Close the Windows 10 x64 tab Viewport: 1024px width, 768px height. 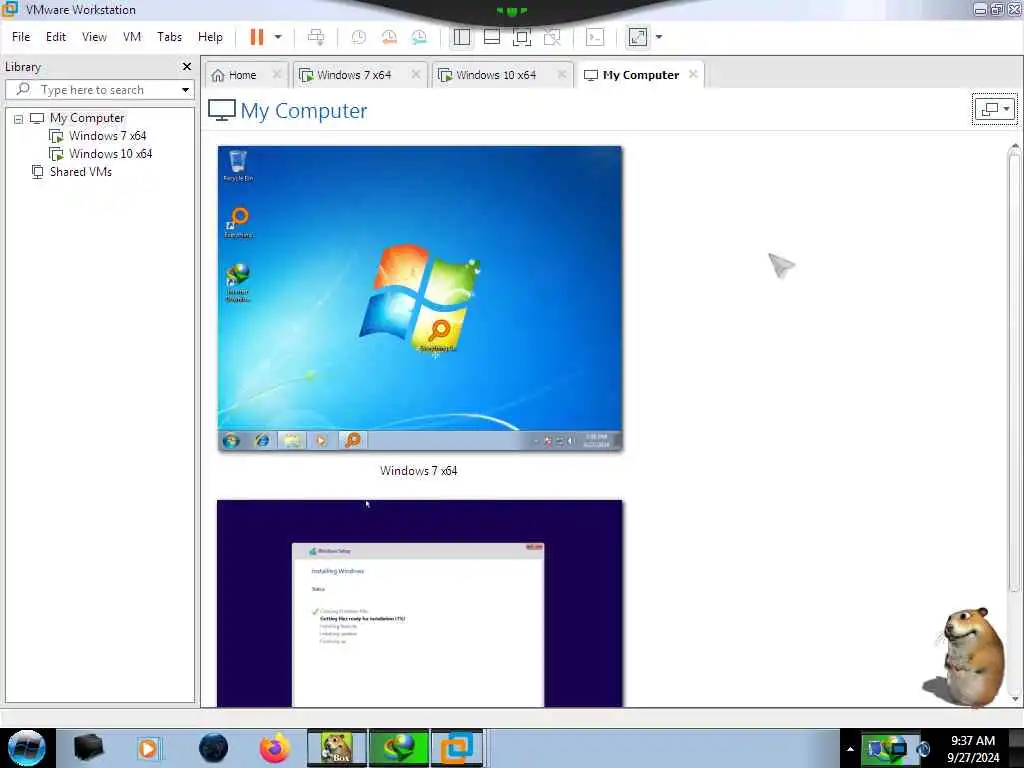click(561, 74)
